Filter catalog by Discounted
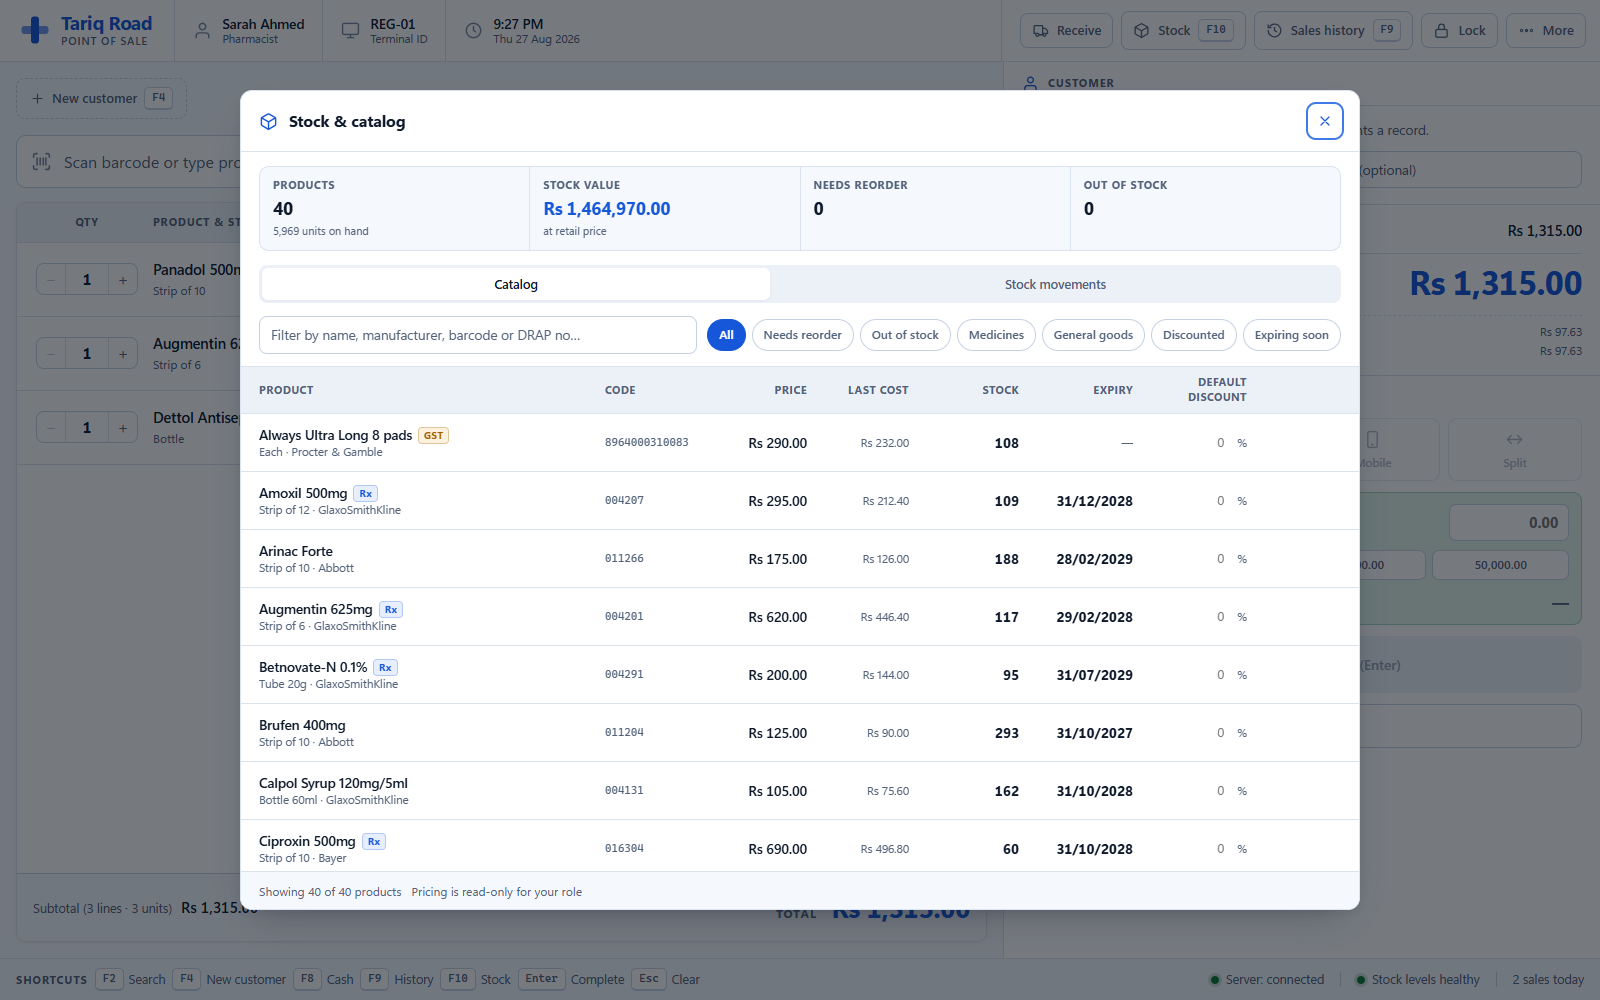Screen dimensions: 1600x1000 [1193, 335]
